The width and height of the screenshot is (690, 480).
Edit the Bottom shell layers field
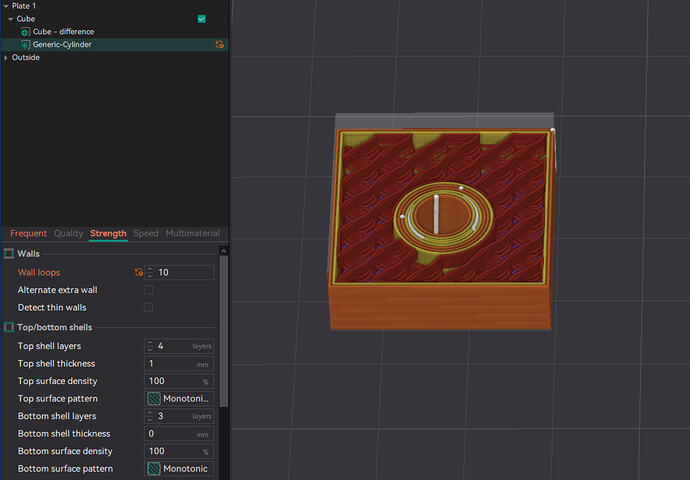pyautogui.click(x=179, y=416)
